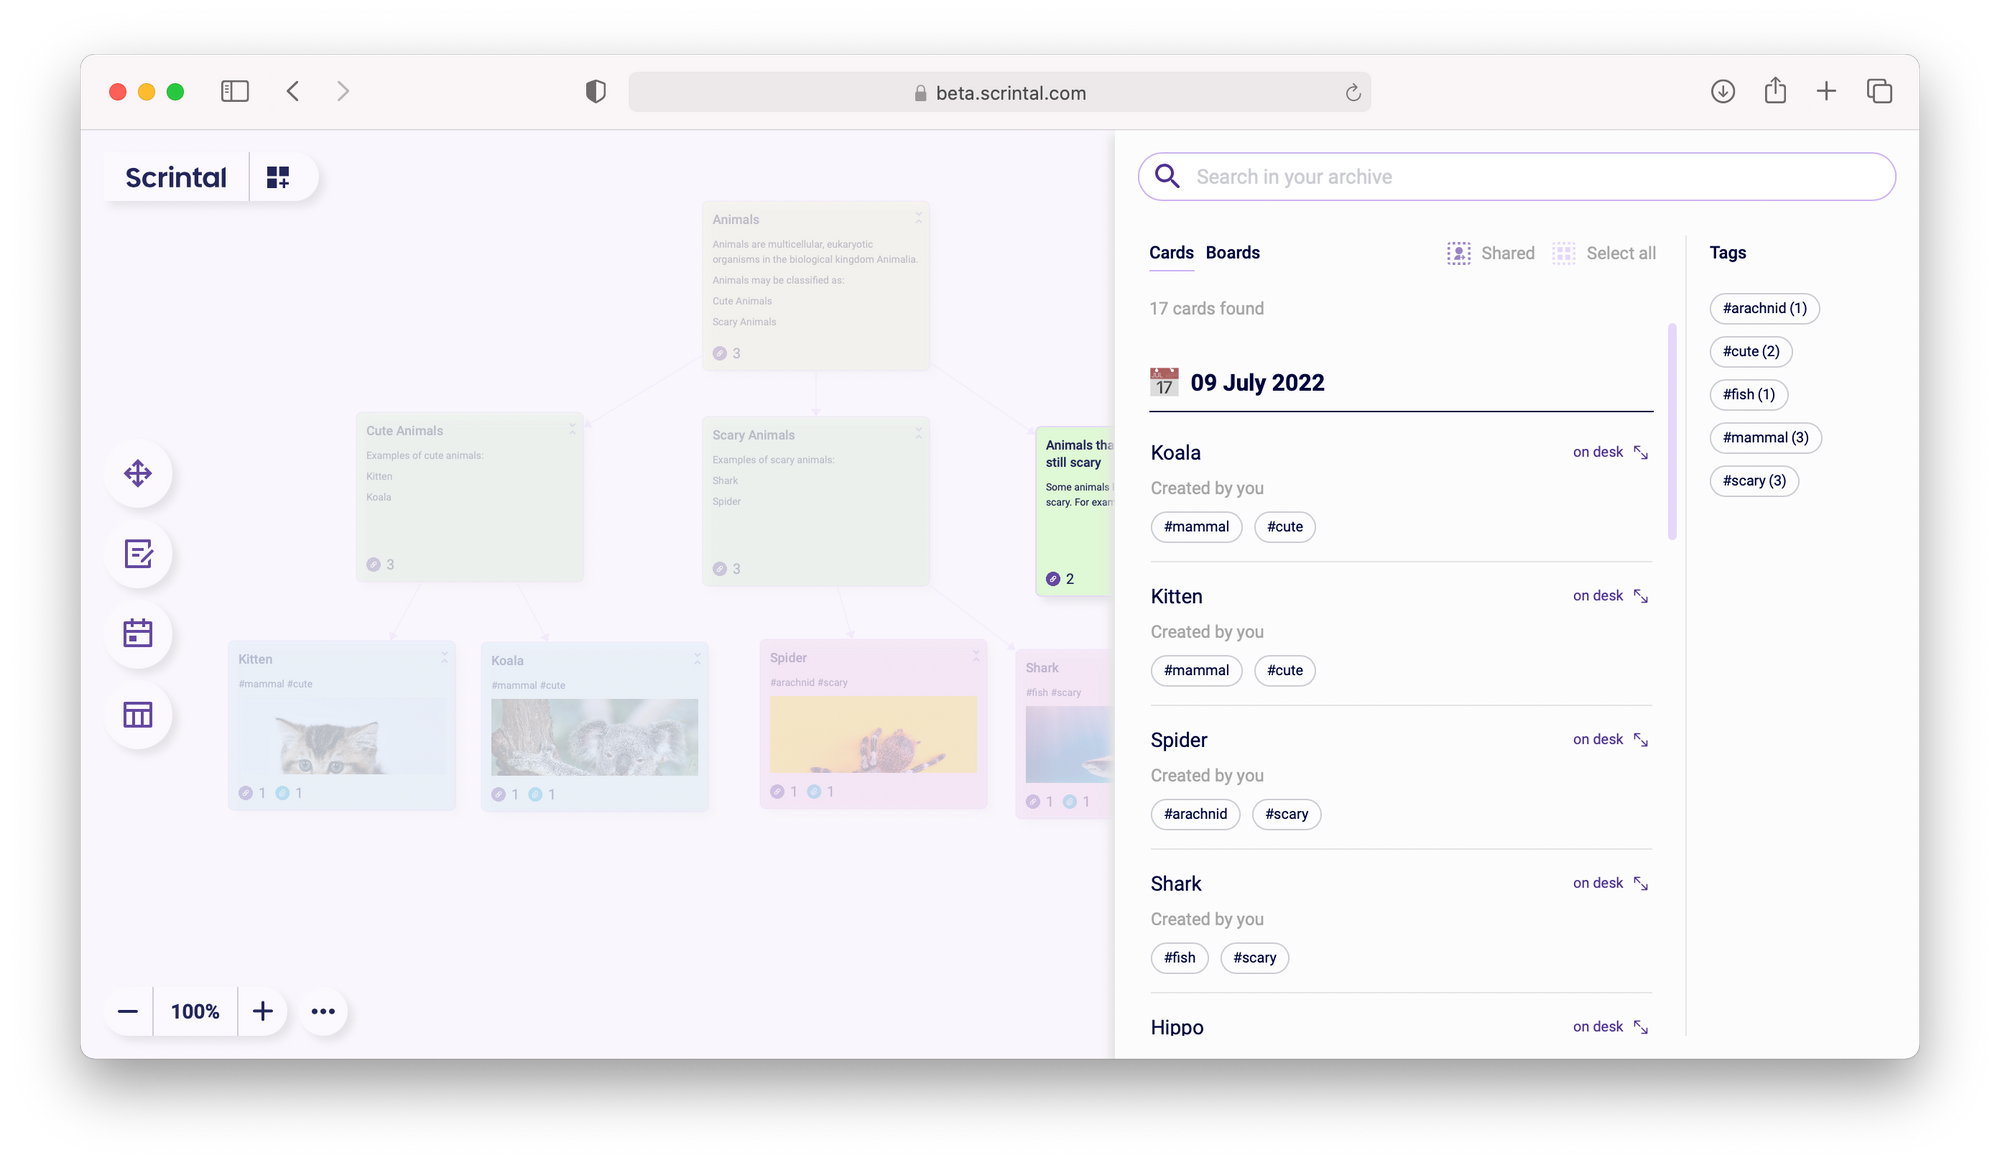The width and height of the screenshot is (2000, 1165).
Task: Expand Koala card arrow icon
Action: (x=1641, y=452)
